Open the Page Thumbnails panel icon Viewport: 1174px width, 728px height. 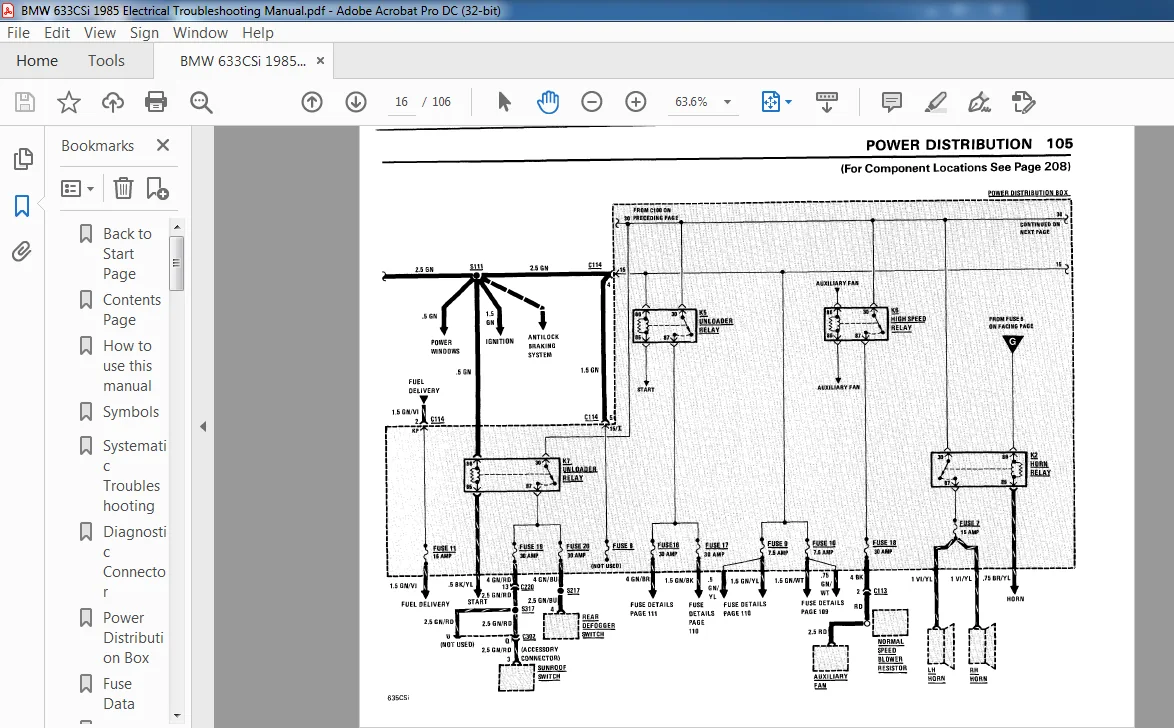click(x=22, y=159)
